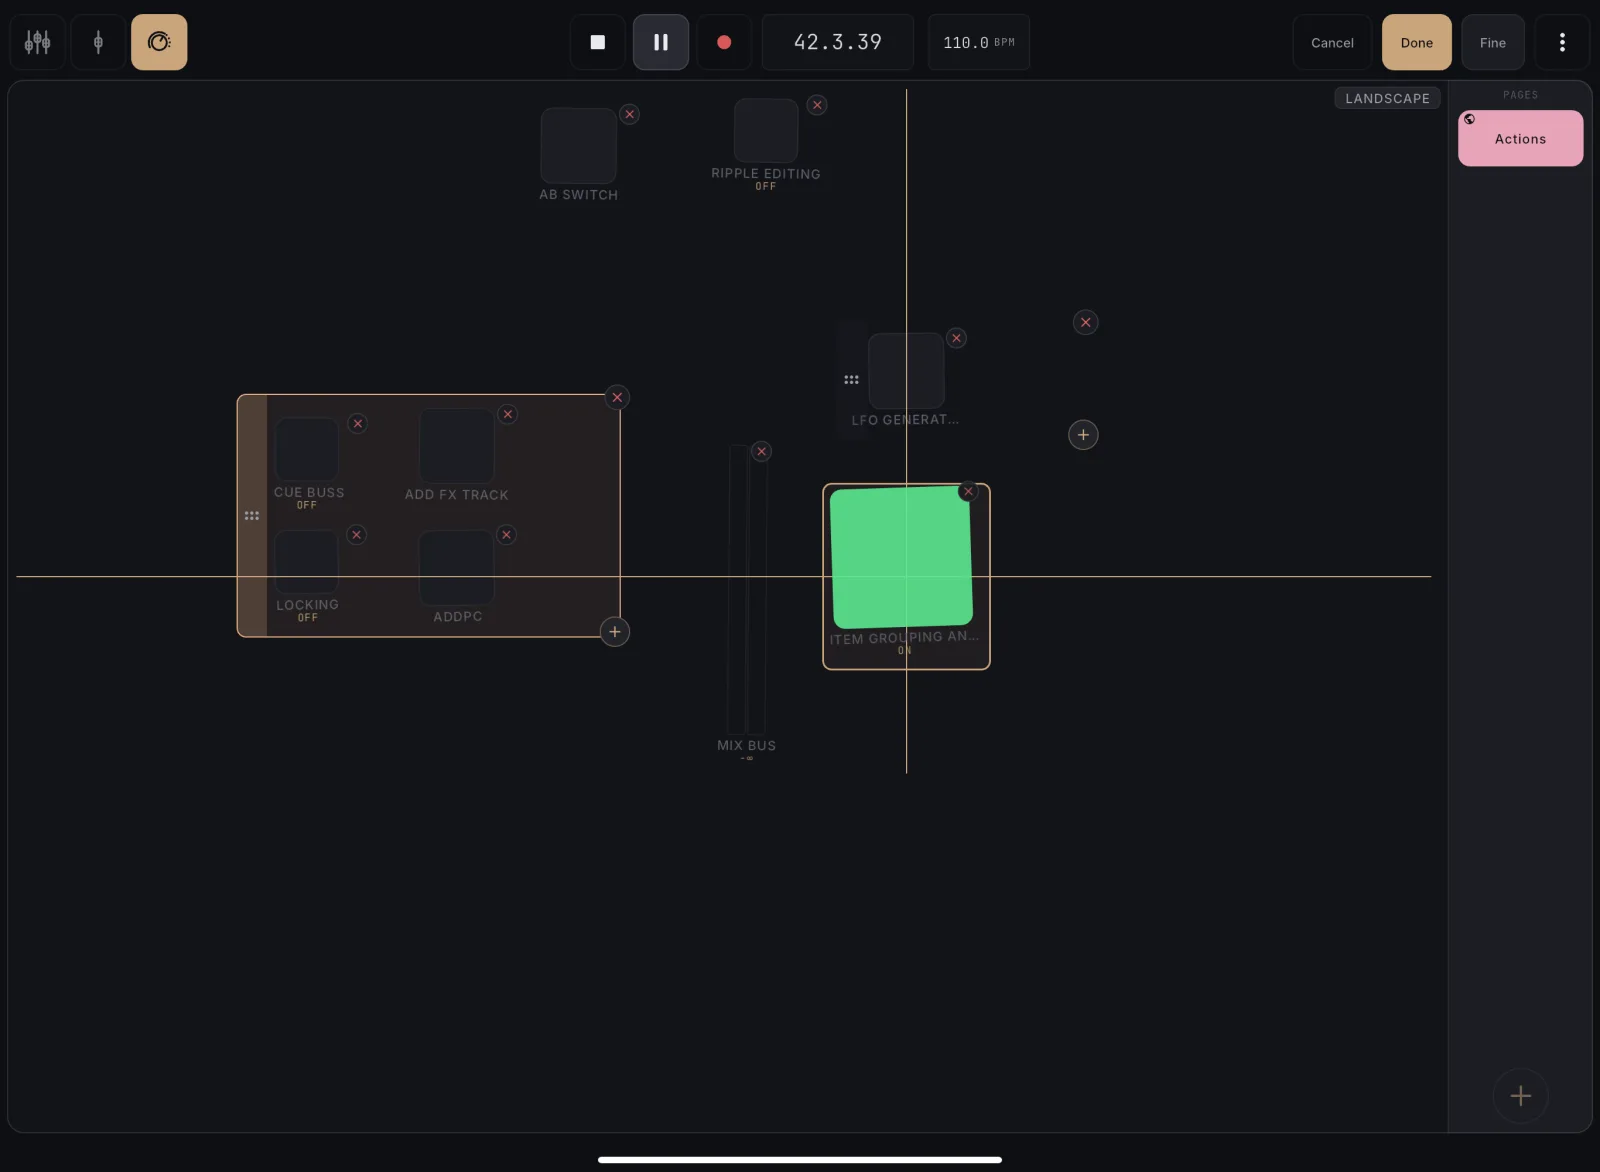The image size is (1600, 1172).
Task: Pause playback with the pause button
Action: (x=661, y=42)
